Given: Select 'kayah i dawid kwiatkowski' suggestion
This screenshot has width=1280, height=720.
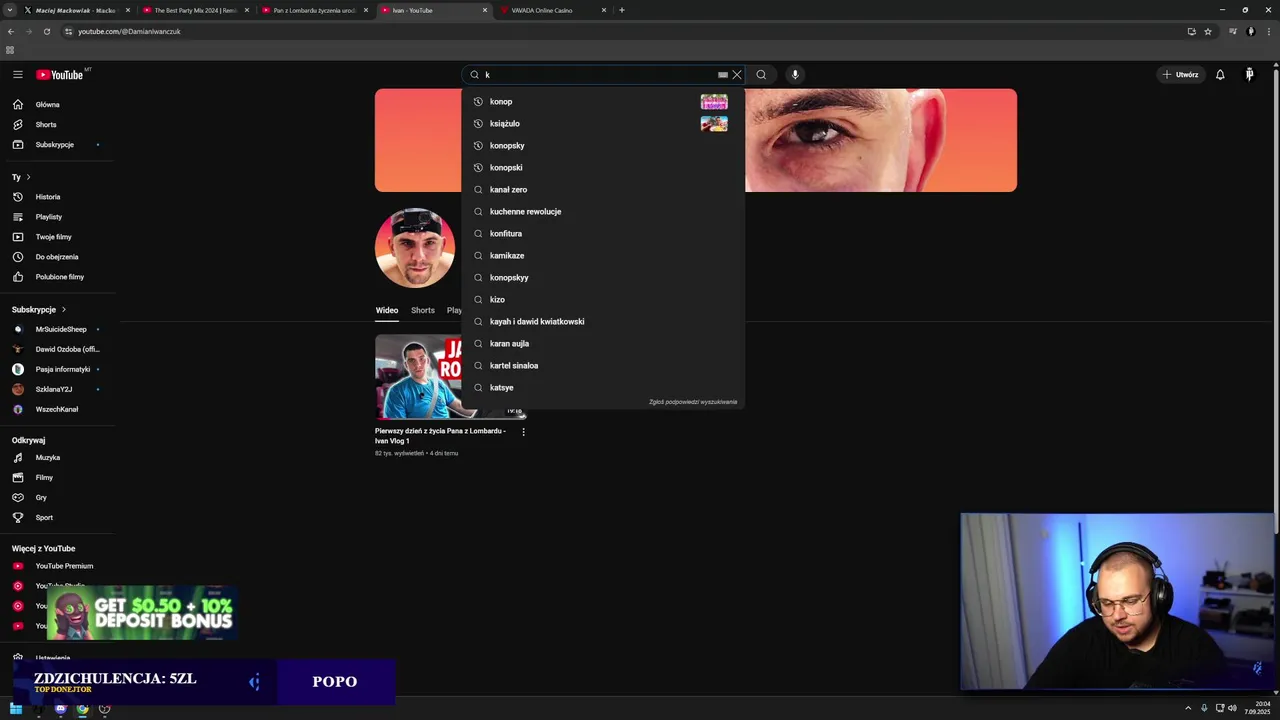Looking at the screenshot, I should coord(603,322).
